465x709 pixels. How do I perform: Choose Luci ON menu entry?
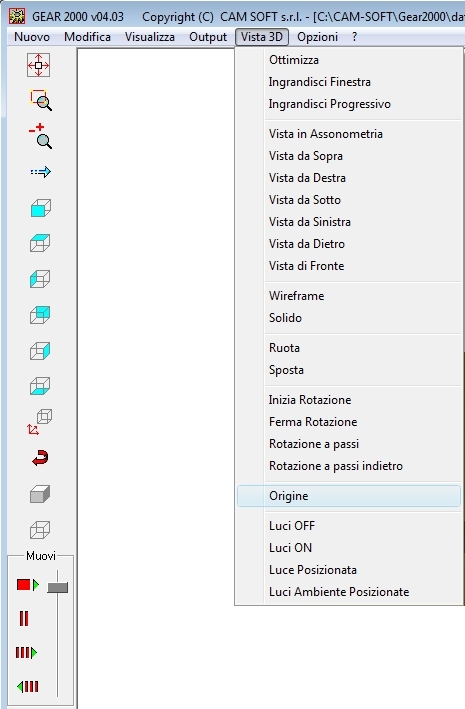[x=290, y=548]
